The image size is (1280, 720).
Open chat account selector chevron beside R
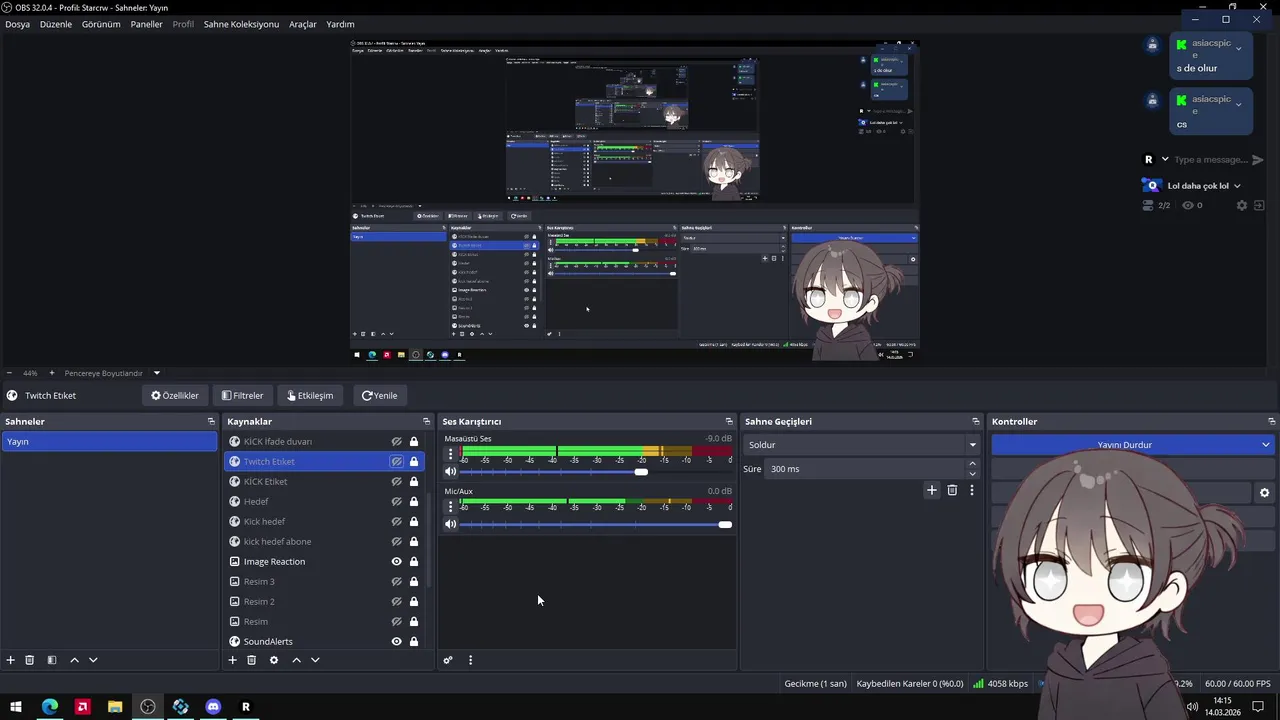1164,159
